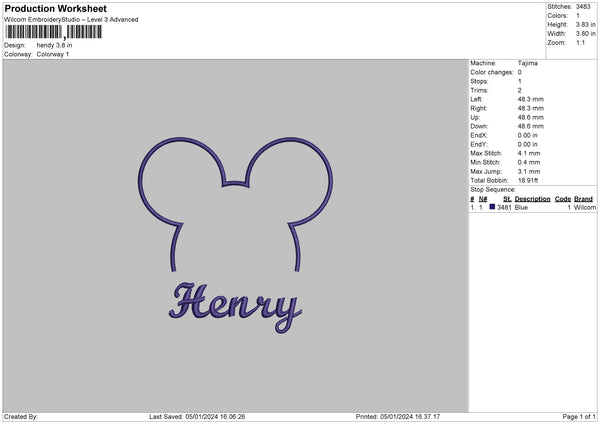Click the Brand column header

pos(584,199)
